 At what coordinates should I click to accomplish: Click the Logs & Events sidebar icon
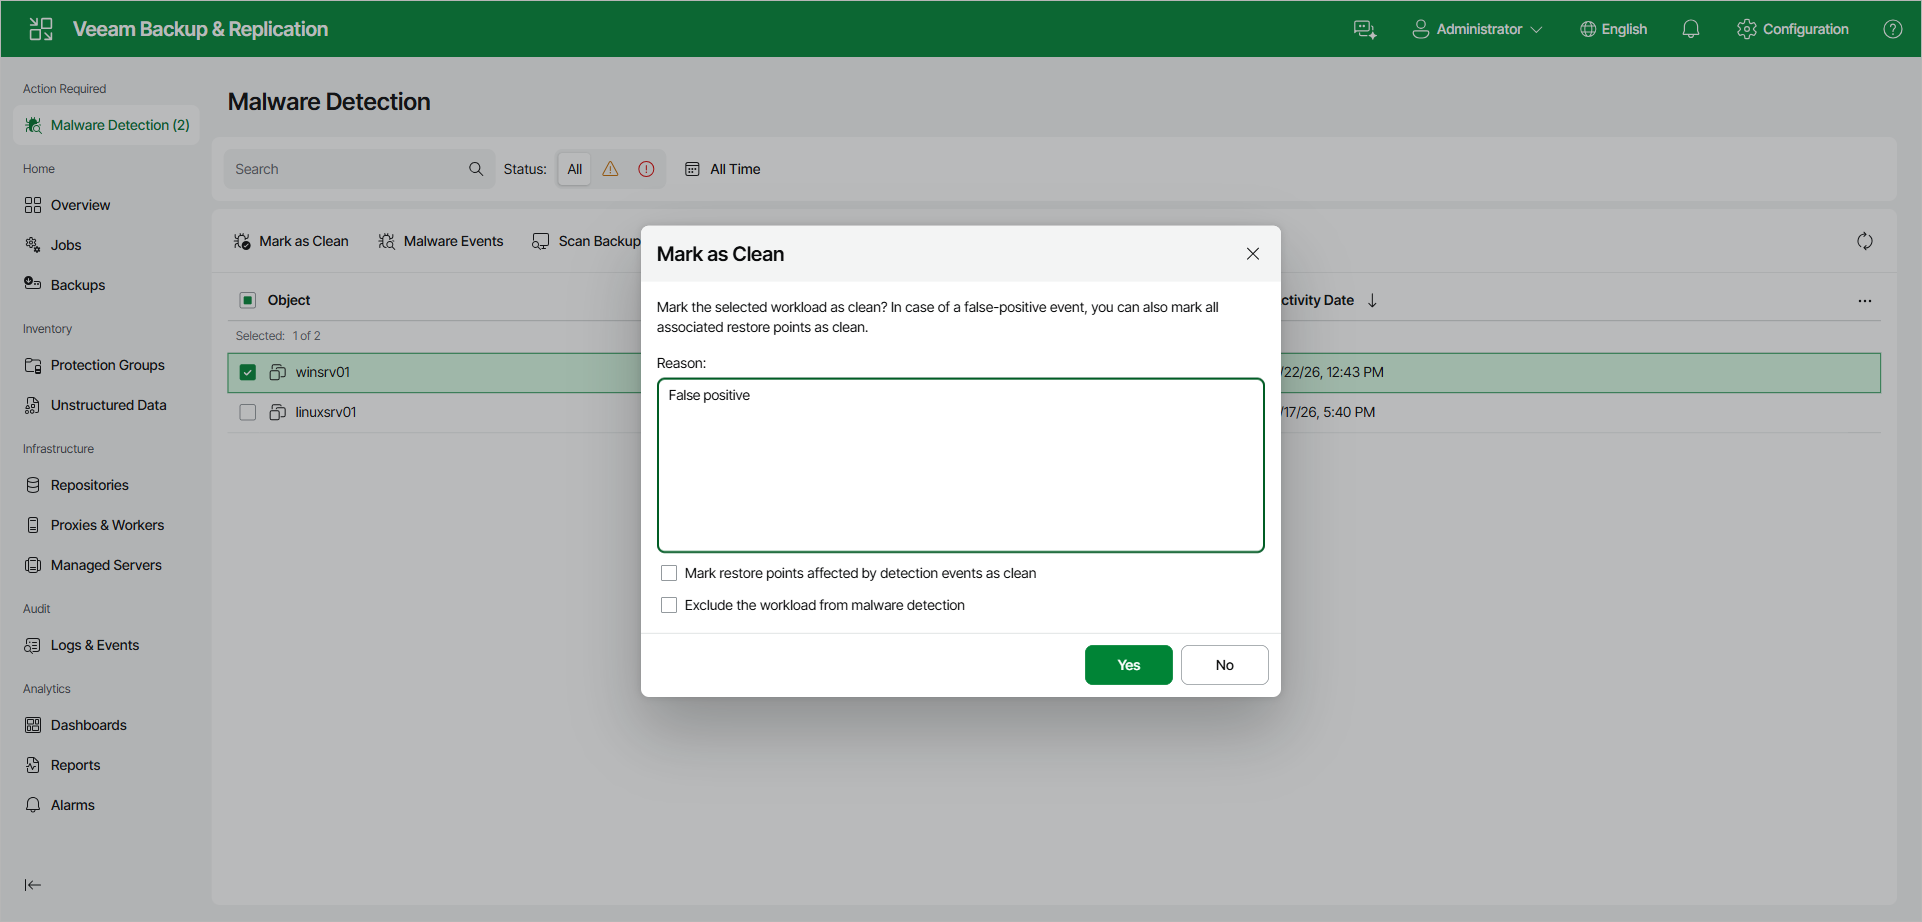click(x=33, y=645)
